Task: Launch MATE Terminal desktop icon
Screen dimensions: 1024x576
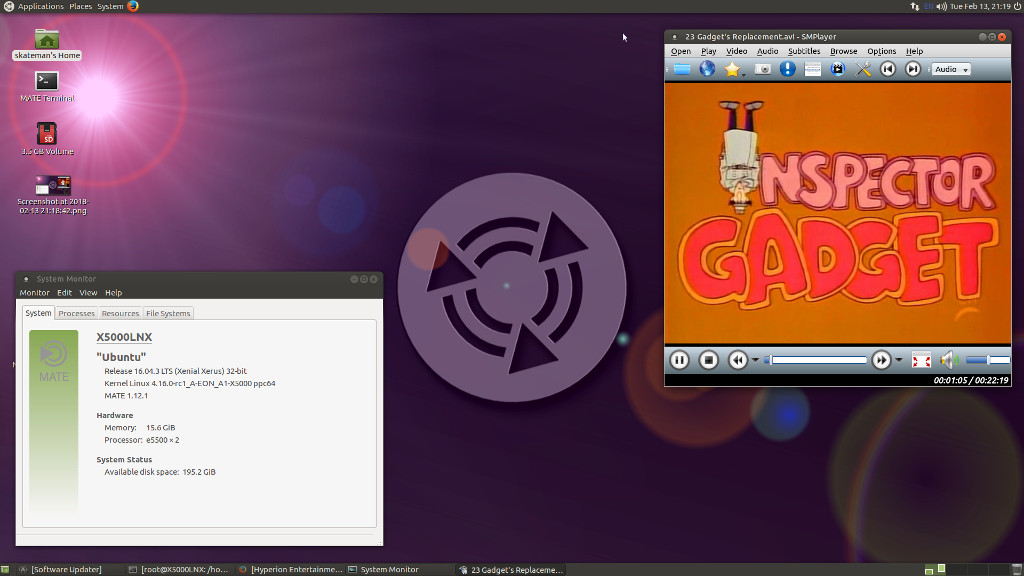Action: point(47,87)
